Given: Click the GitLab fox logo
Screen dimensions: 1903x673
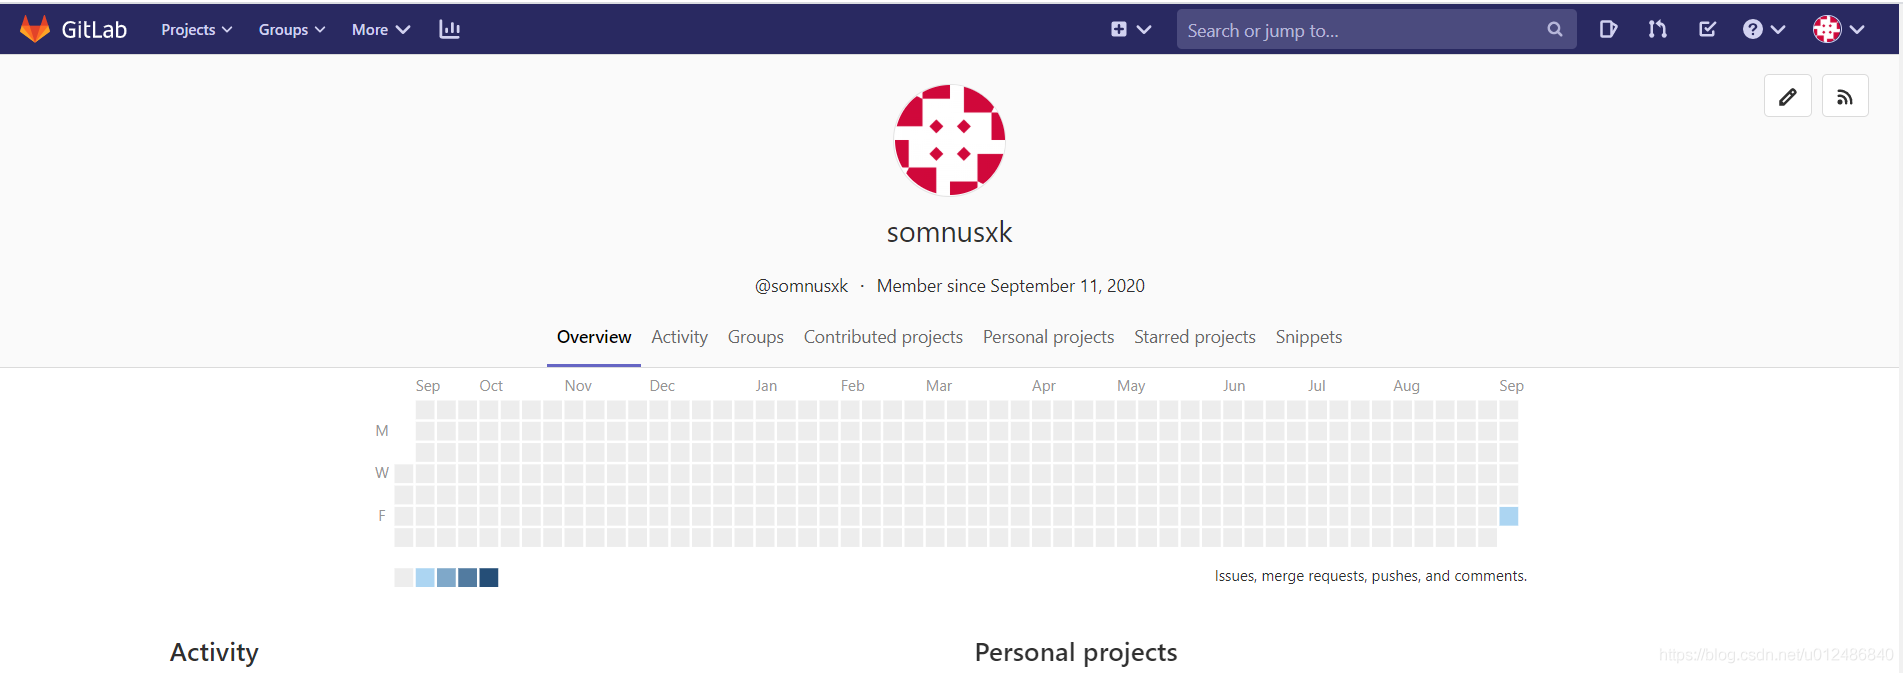Looking at the screenshot, I should (x=35, y=29).
